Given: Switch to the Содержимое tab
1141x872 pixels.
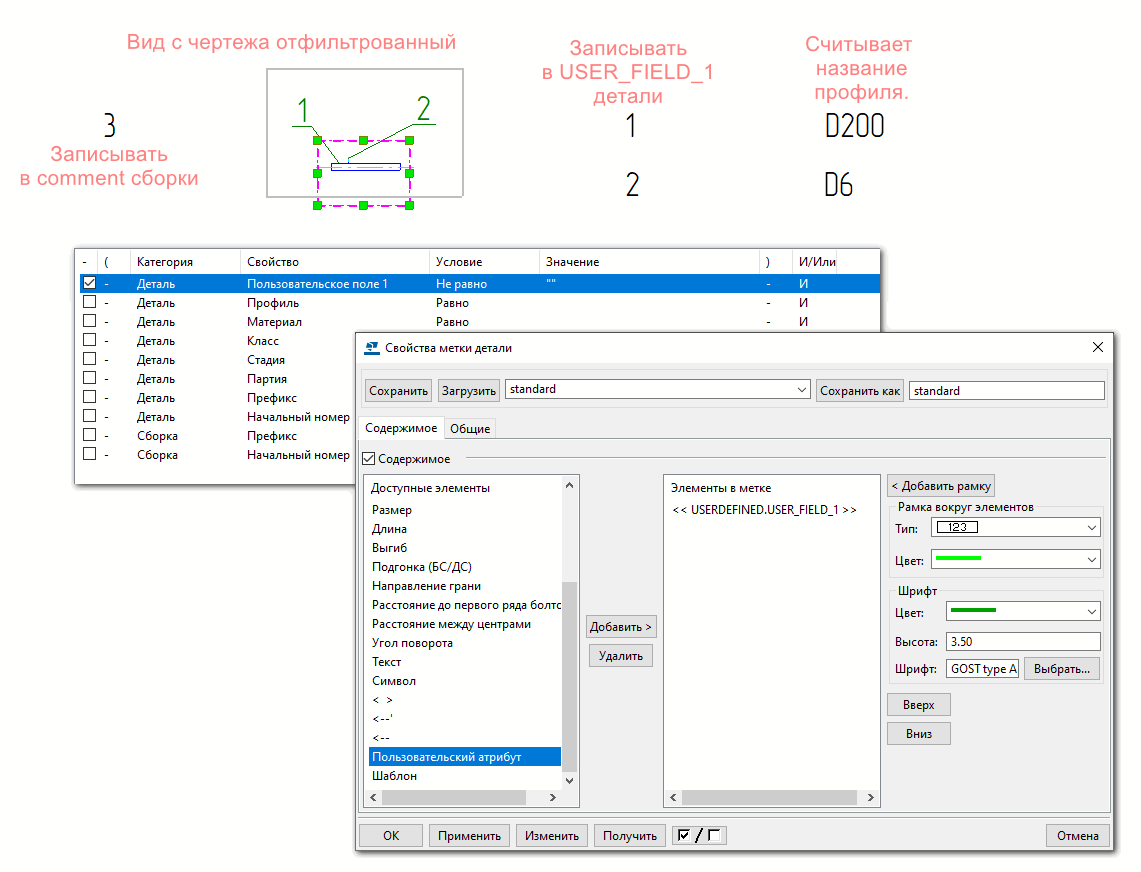Looking at the screenshot, I should click(x=401, y=428).
